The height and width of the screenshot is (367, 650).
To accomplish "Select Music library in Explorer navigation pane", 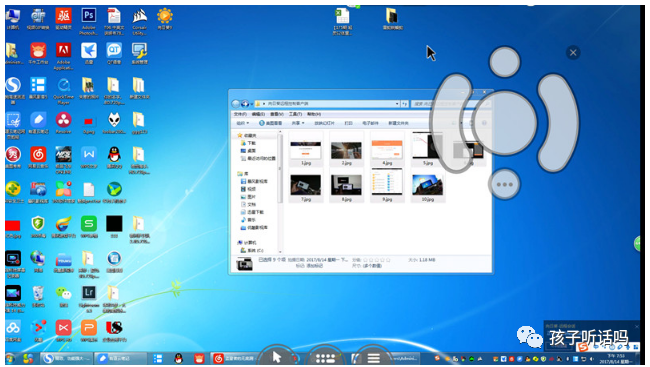I will (x=248, y=220).
